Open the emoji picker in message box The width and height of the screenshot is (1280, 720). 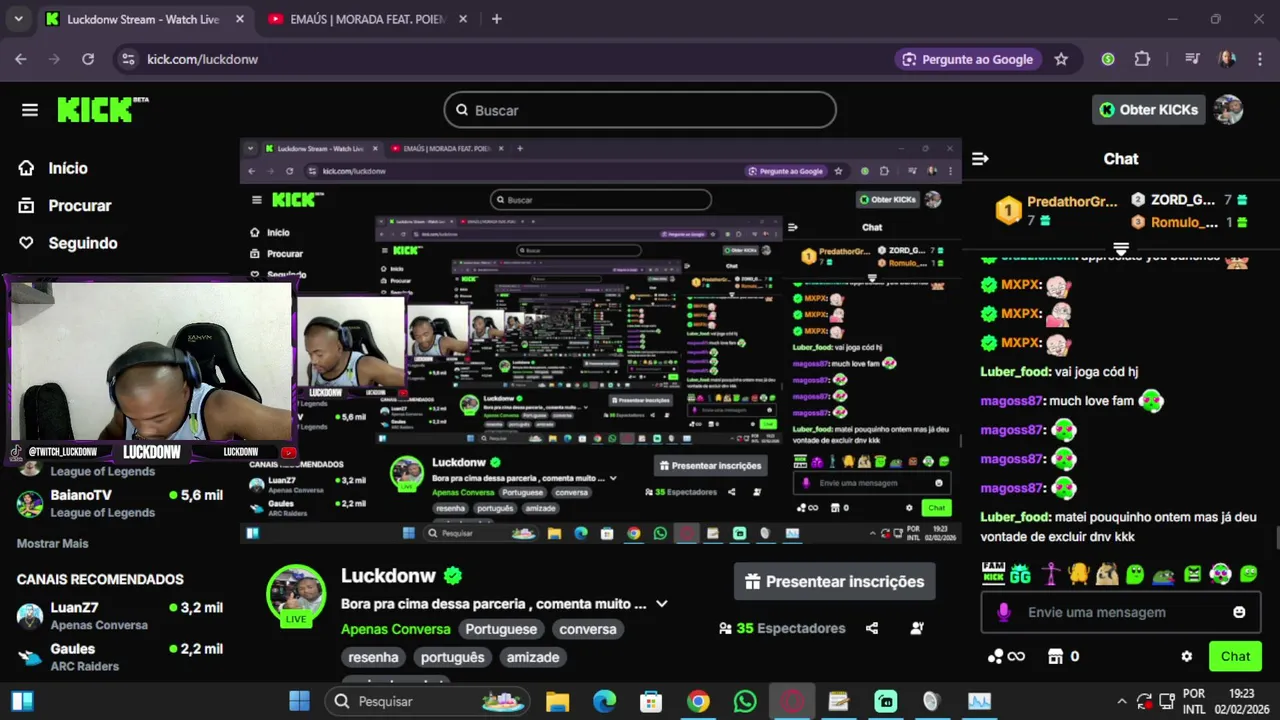point(1239,612)
